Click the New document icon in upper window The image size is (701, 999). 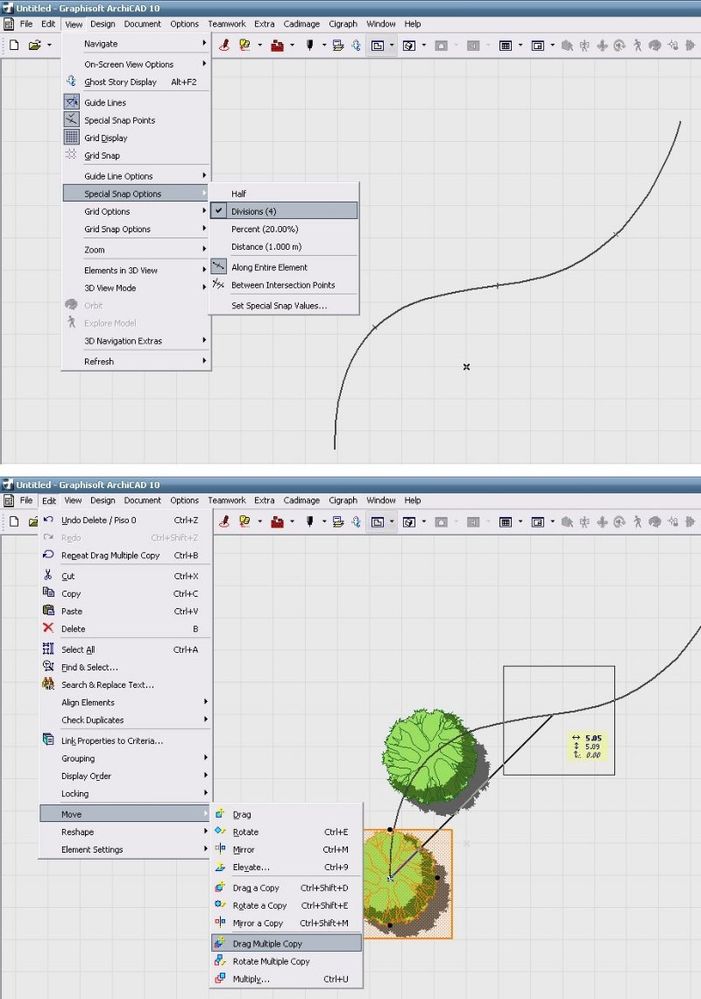pos(14,45)
